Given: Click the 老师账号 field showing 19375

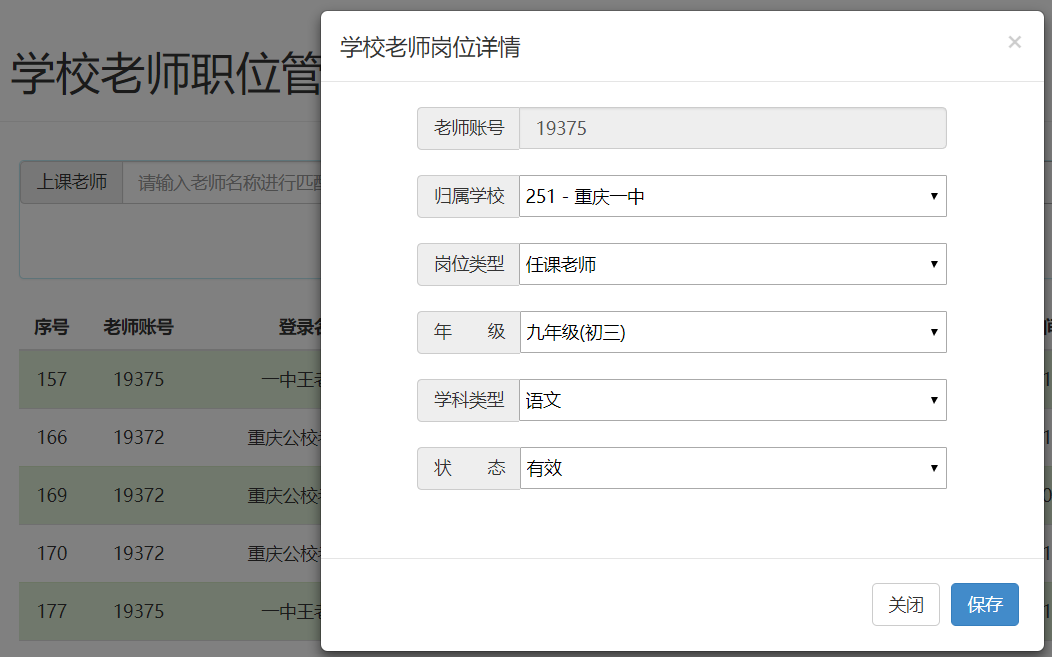Looking at the screenshot, I should click(732, 128).
